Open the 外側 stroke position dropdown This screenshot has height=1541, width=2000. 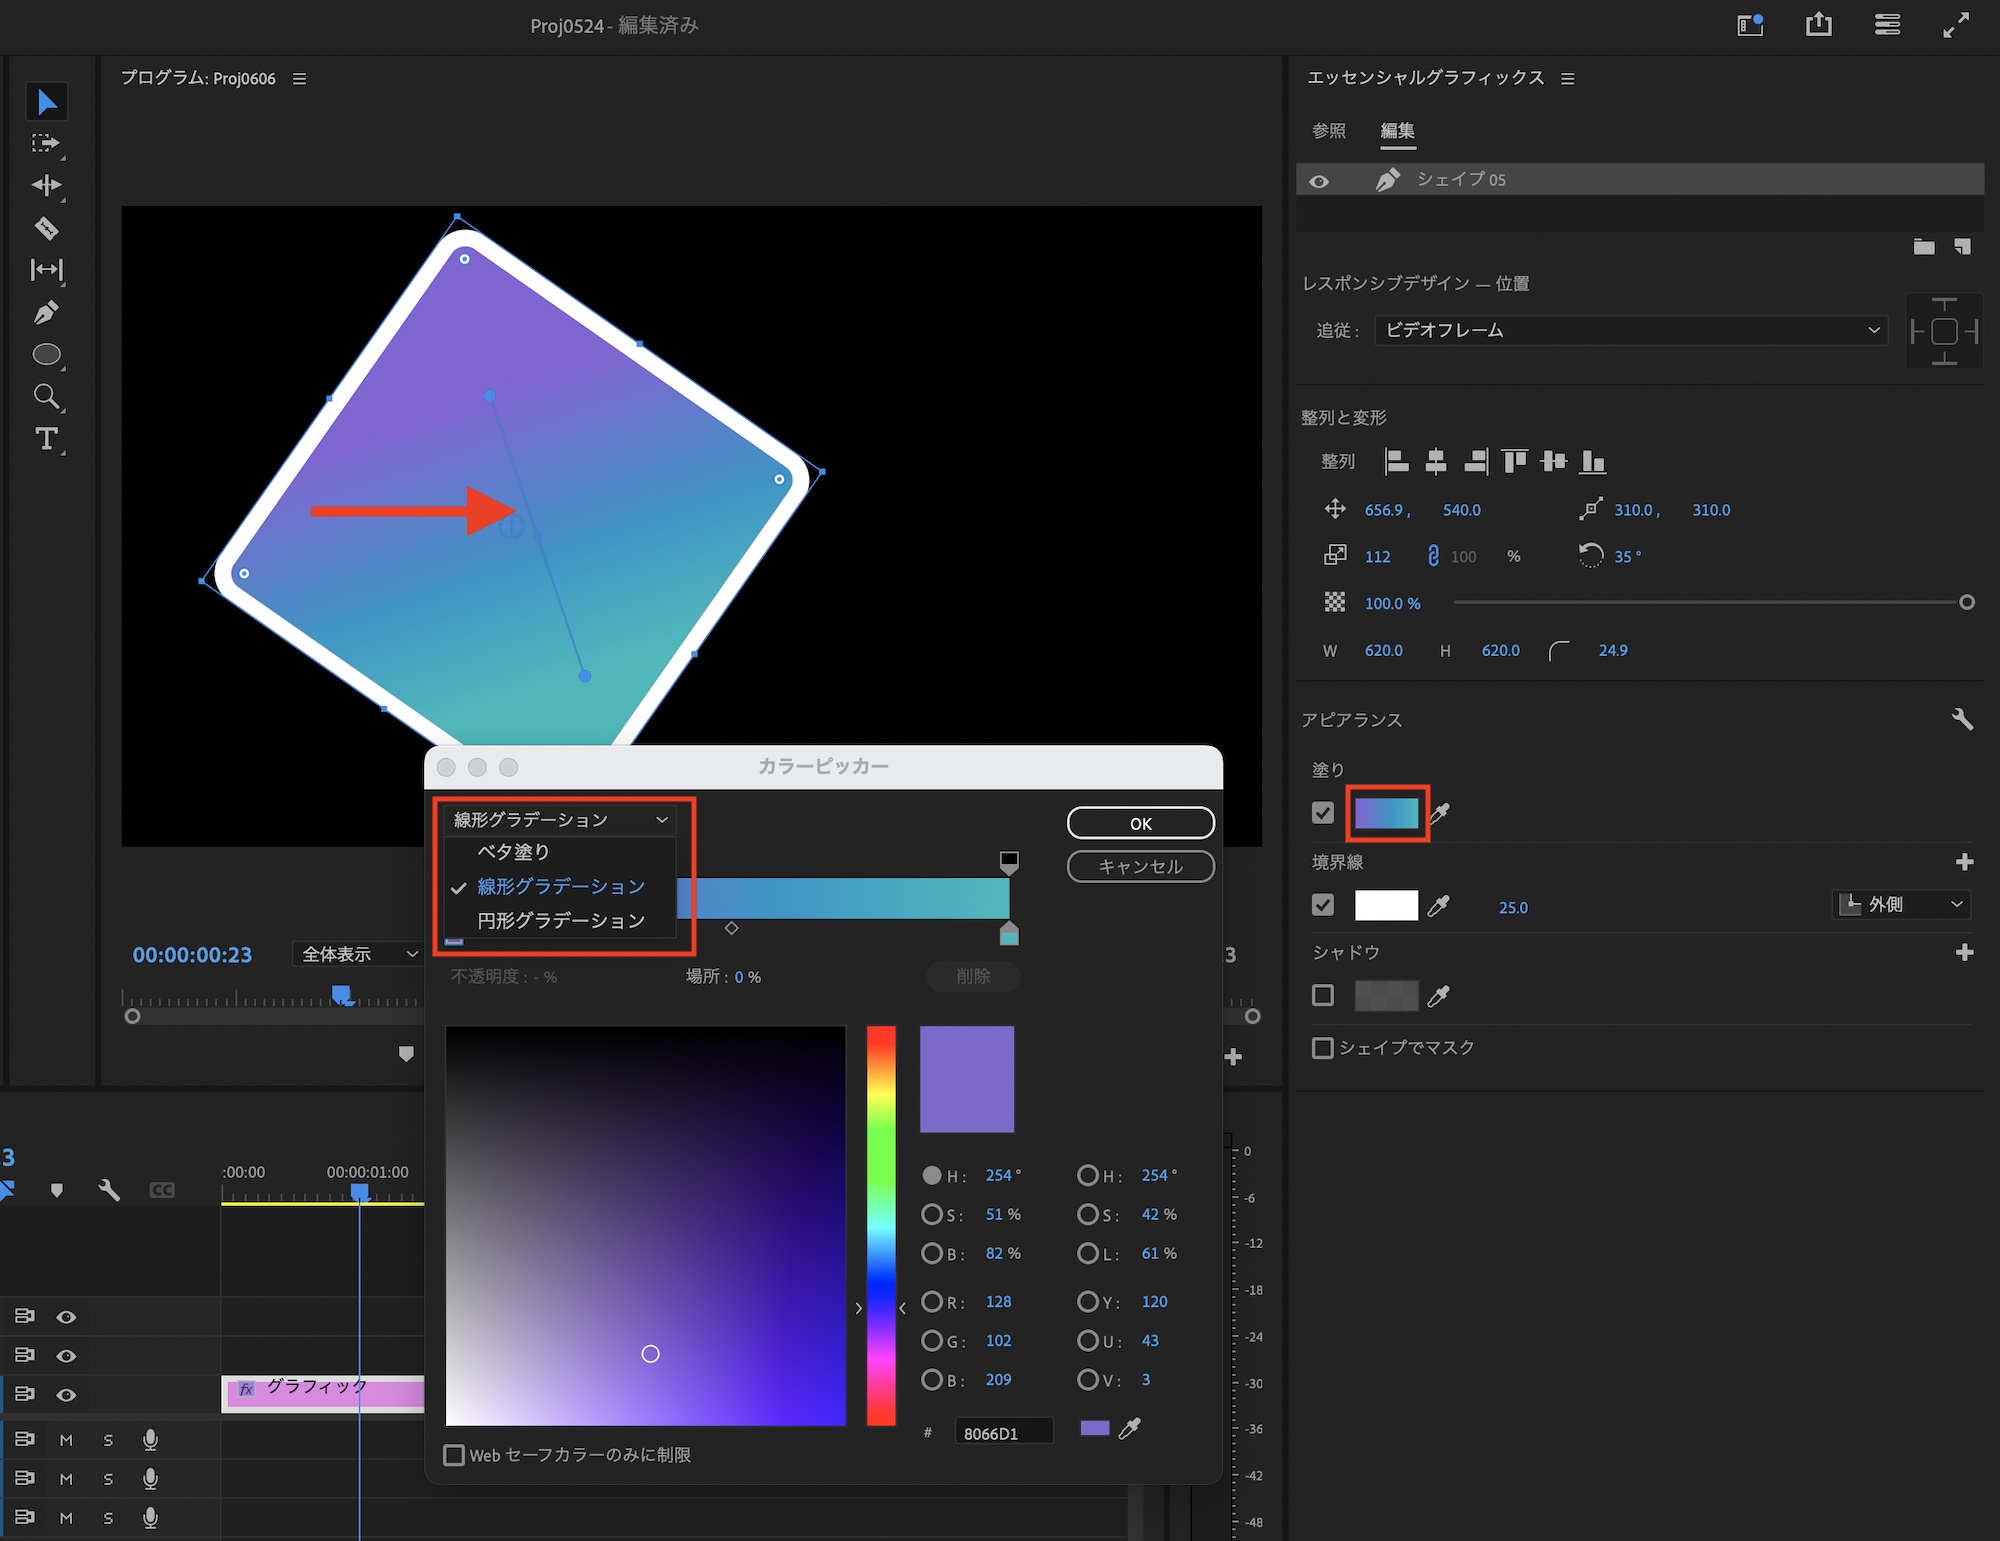[x=1902, y=904]
